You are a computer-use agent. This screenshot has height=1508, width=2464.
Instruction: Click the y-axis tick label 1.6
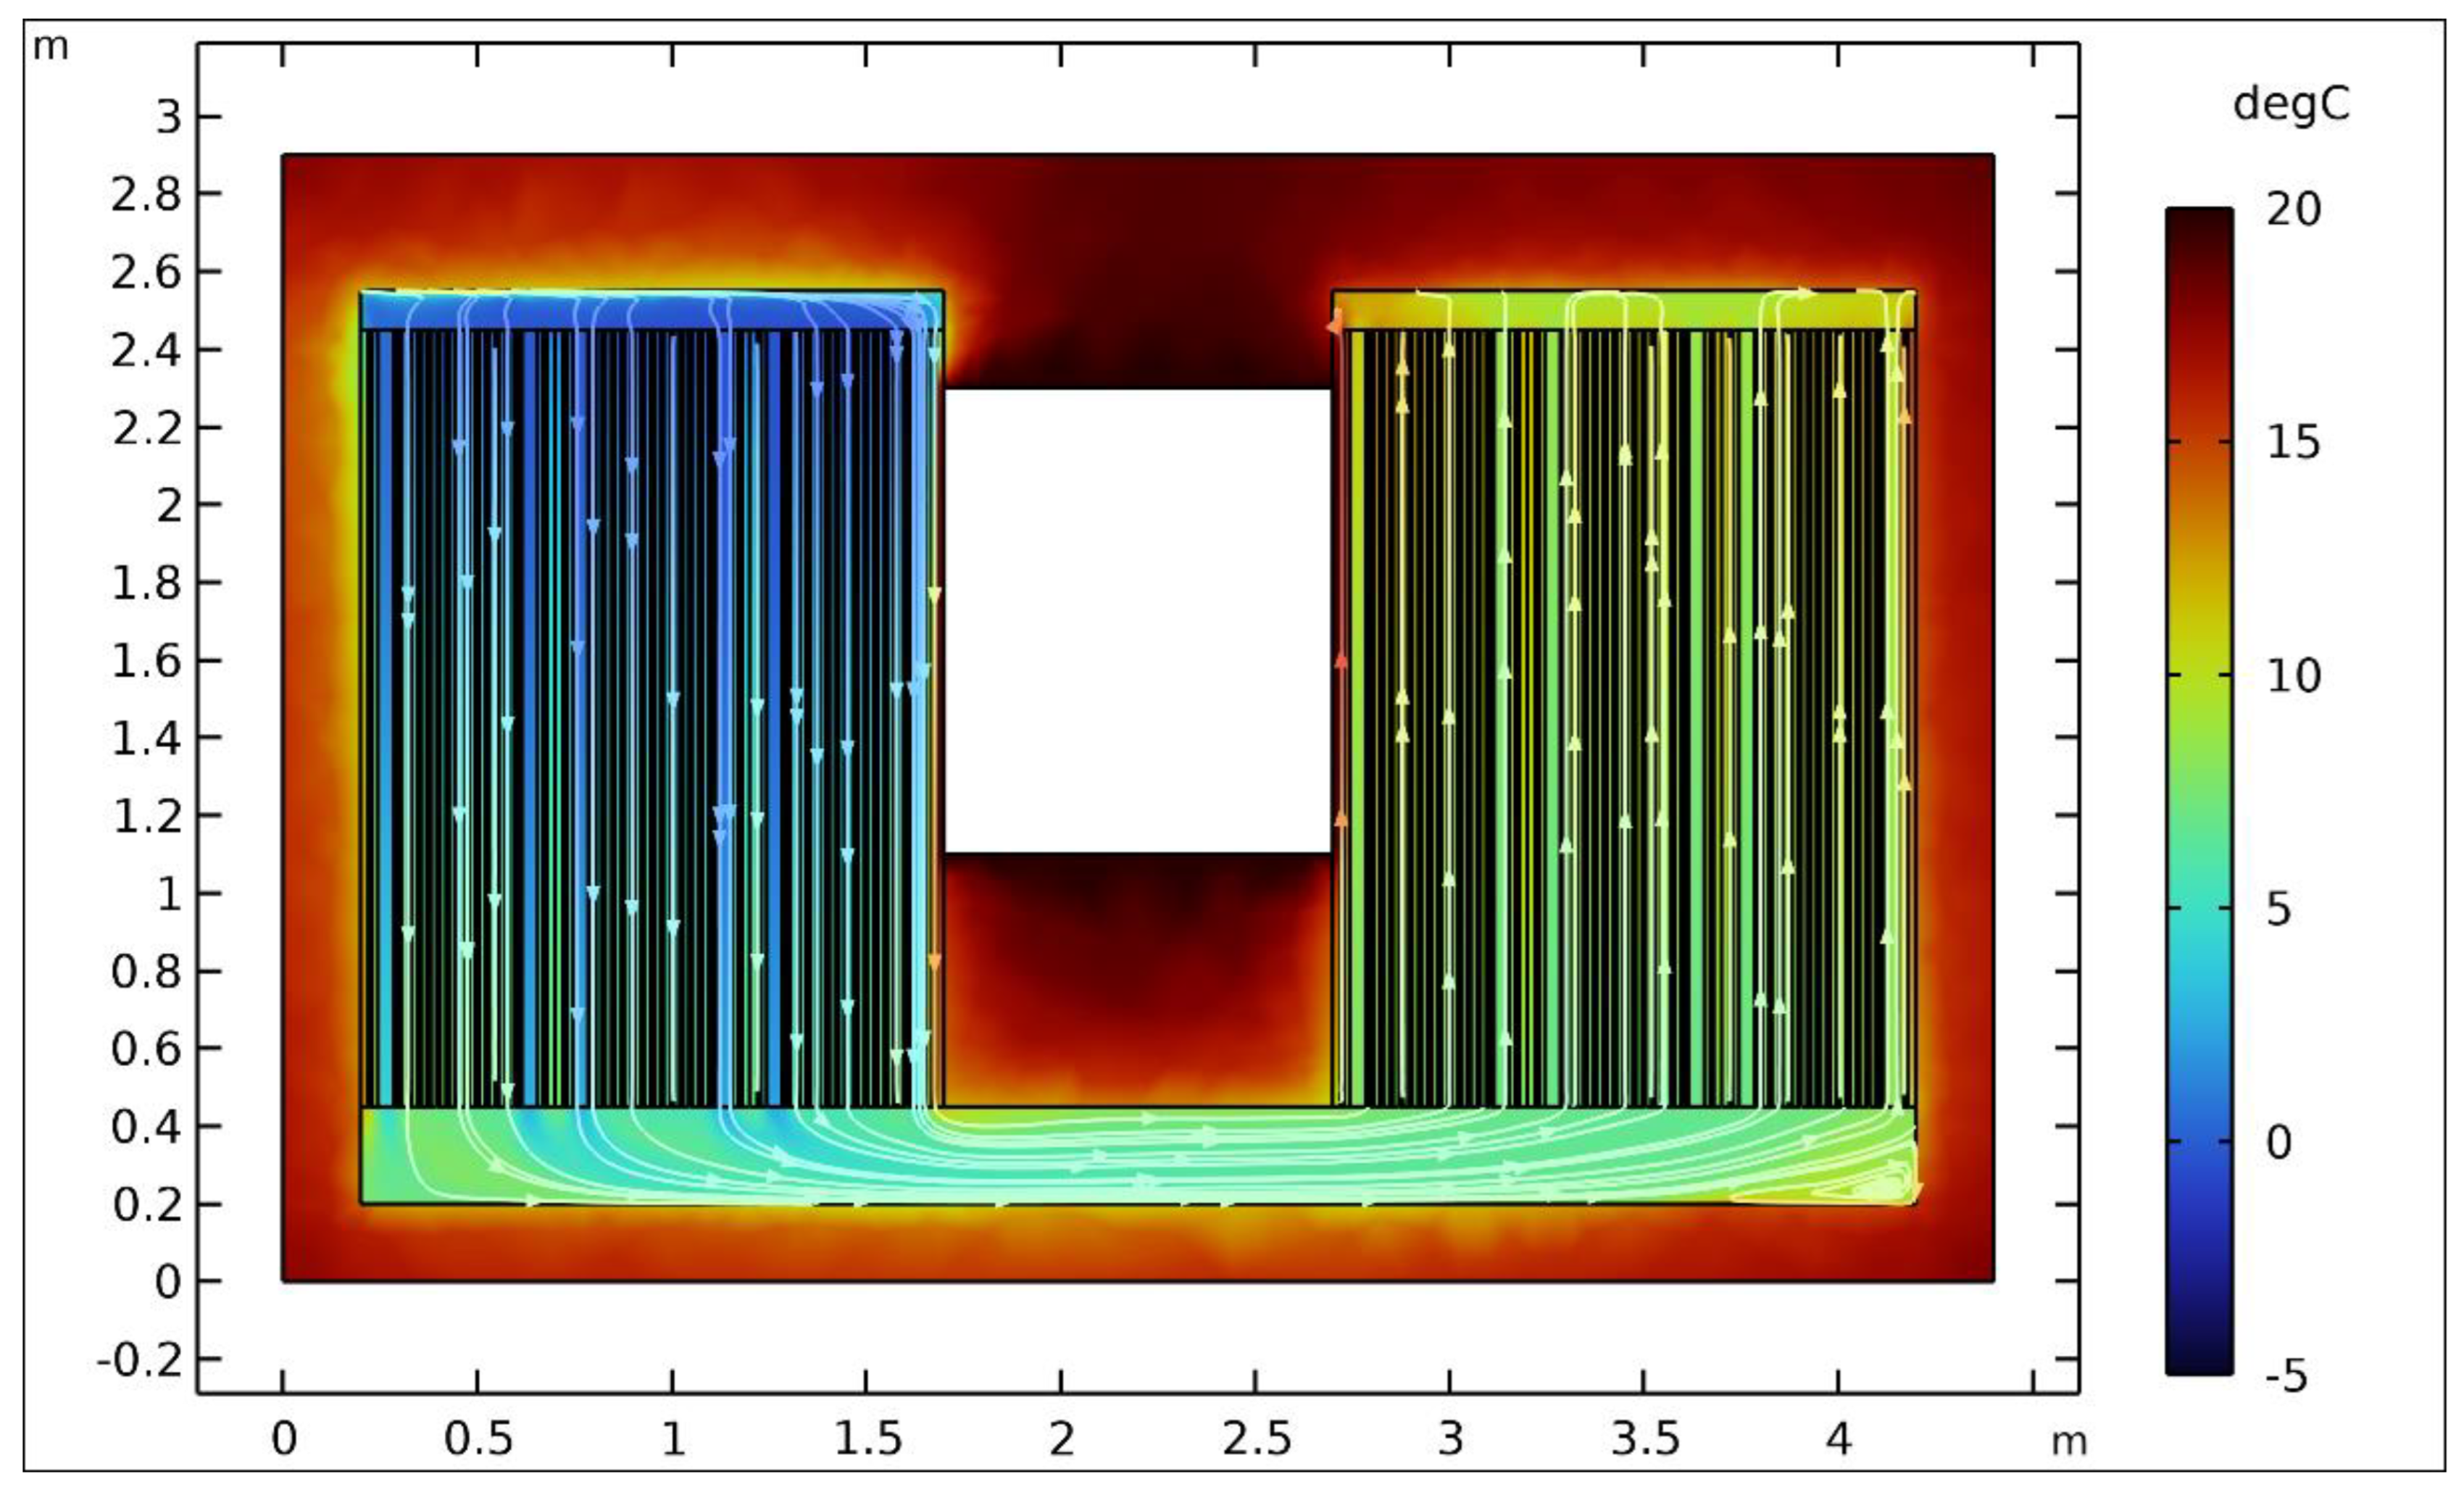coord(146,661)
